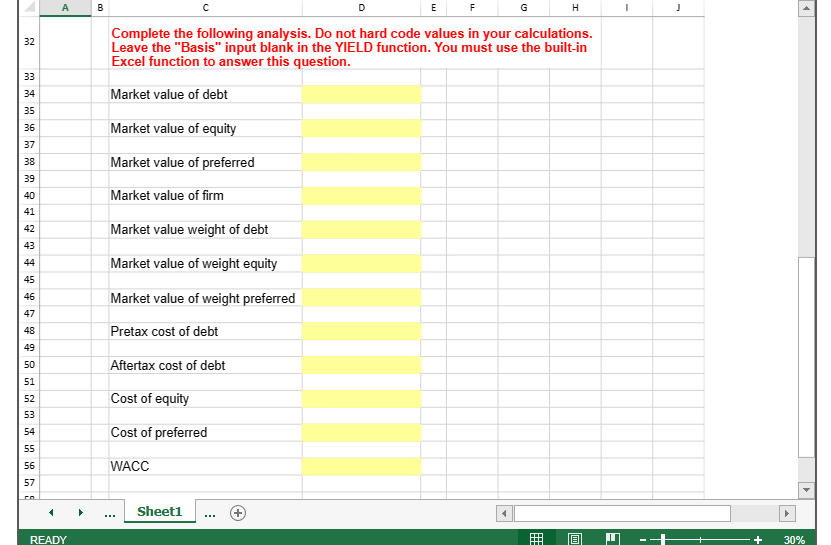Screen dimensions: 831x545
Task: Select the Market value of firm input cell
Action: pyautogui.click(x=361, y=196)
